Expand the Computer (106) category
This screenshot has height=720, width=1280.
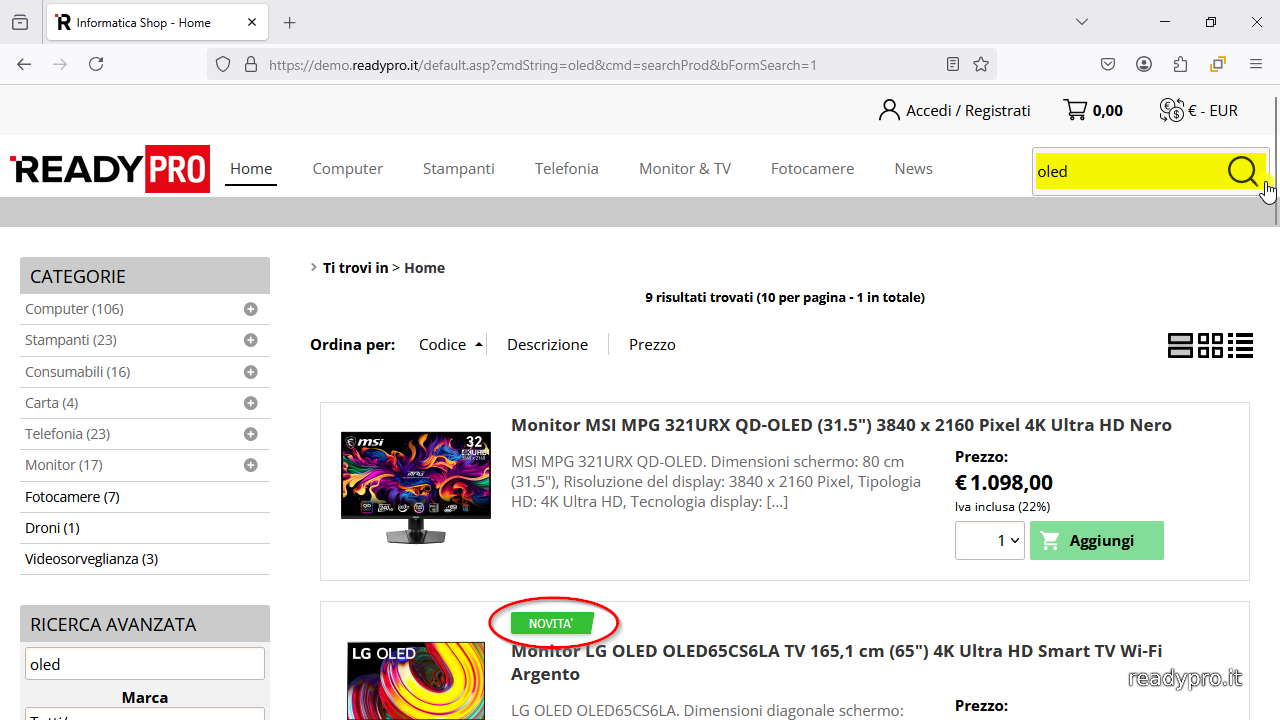[x=251, y=309]
